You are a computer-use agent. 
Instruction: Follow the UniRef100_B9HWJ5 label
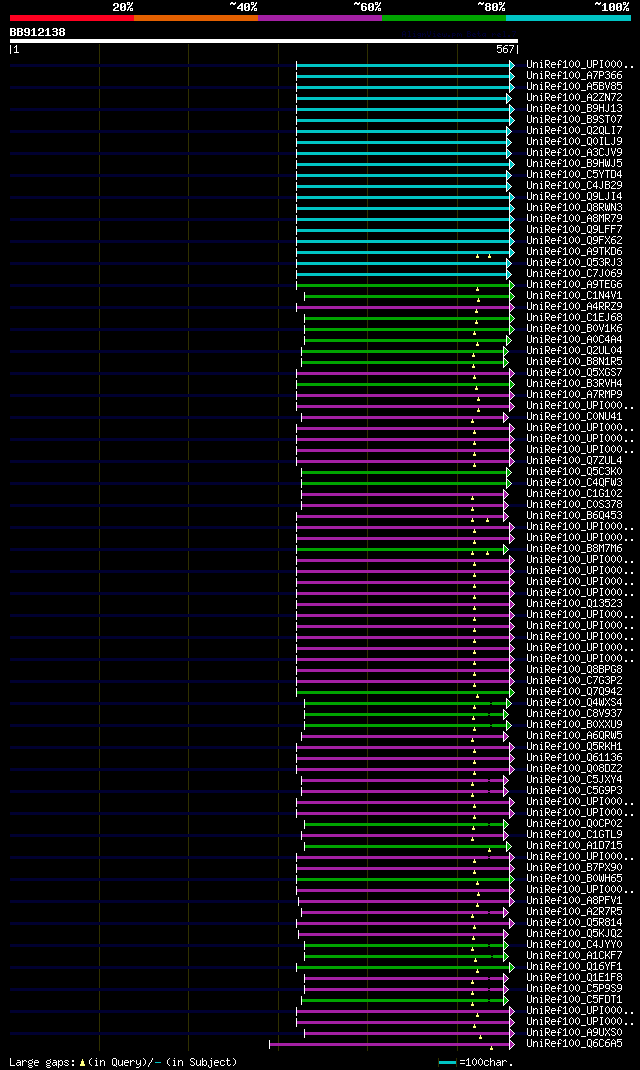coord(574,164)
